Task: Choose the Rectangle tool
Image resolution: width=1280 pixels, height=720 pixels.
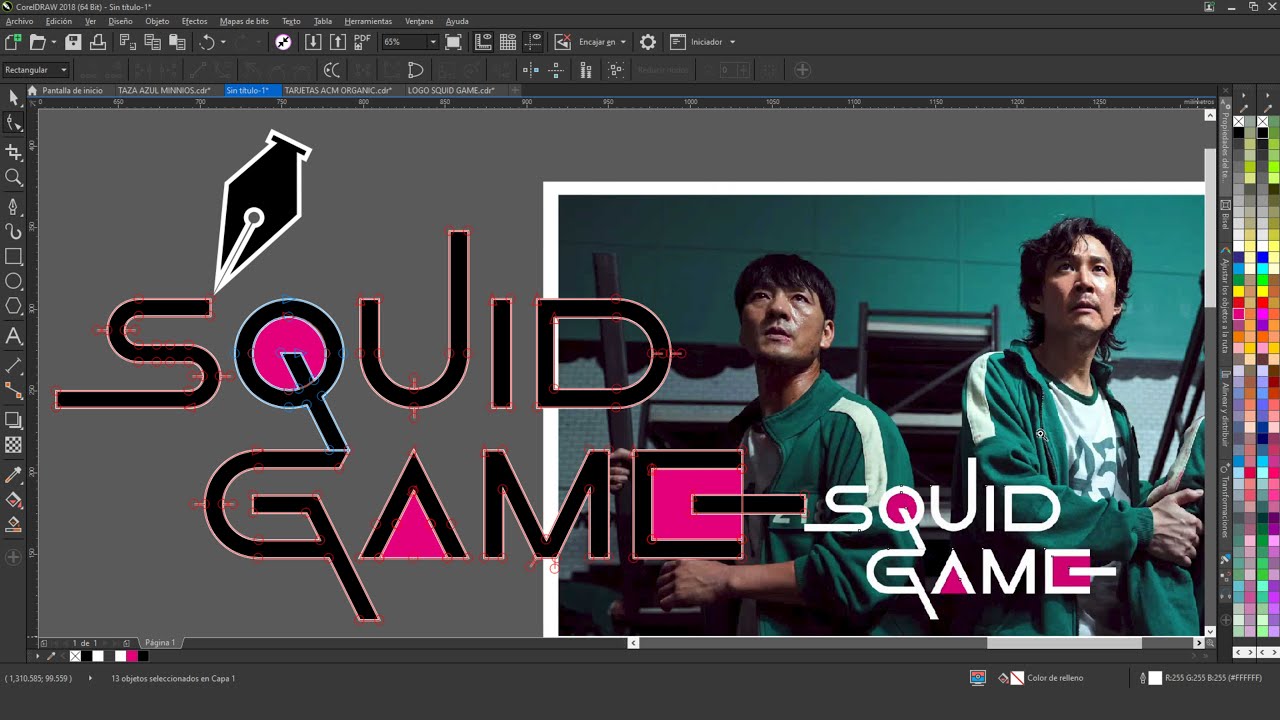Action: pyautogui.click(x=13, y=257)
